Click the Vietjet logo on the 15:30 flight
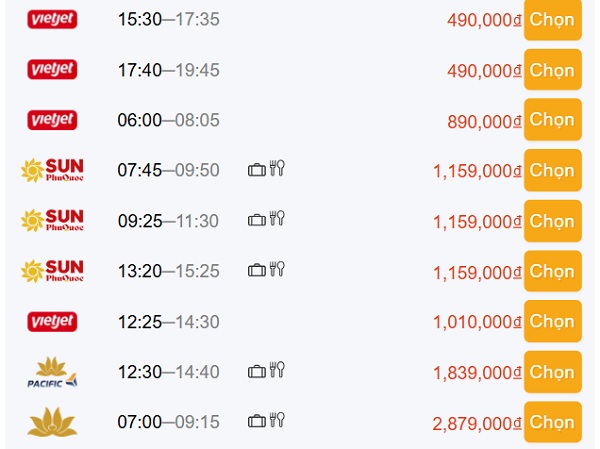Image resolution: width=600 pixels, height=449 pixels. 51,19
